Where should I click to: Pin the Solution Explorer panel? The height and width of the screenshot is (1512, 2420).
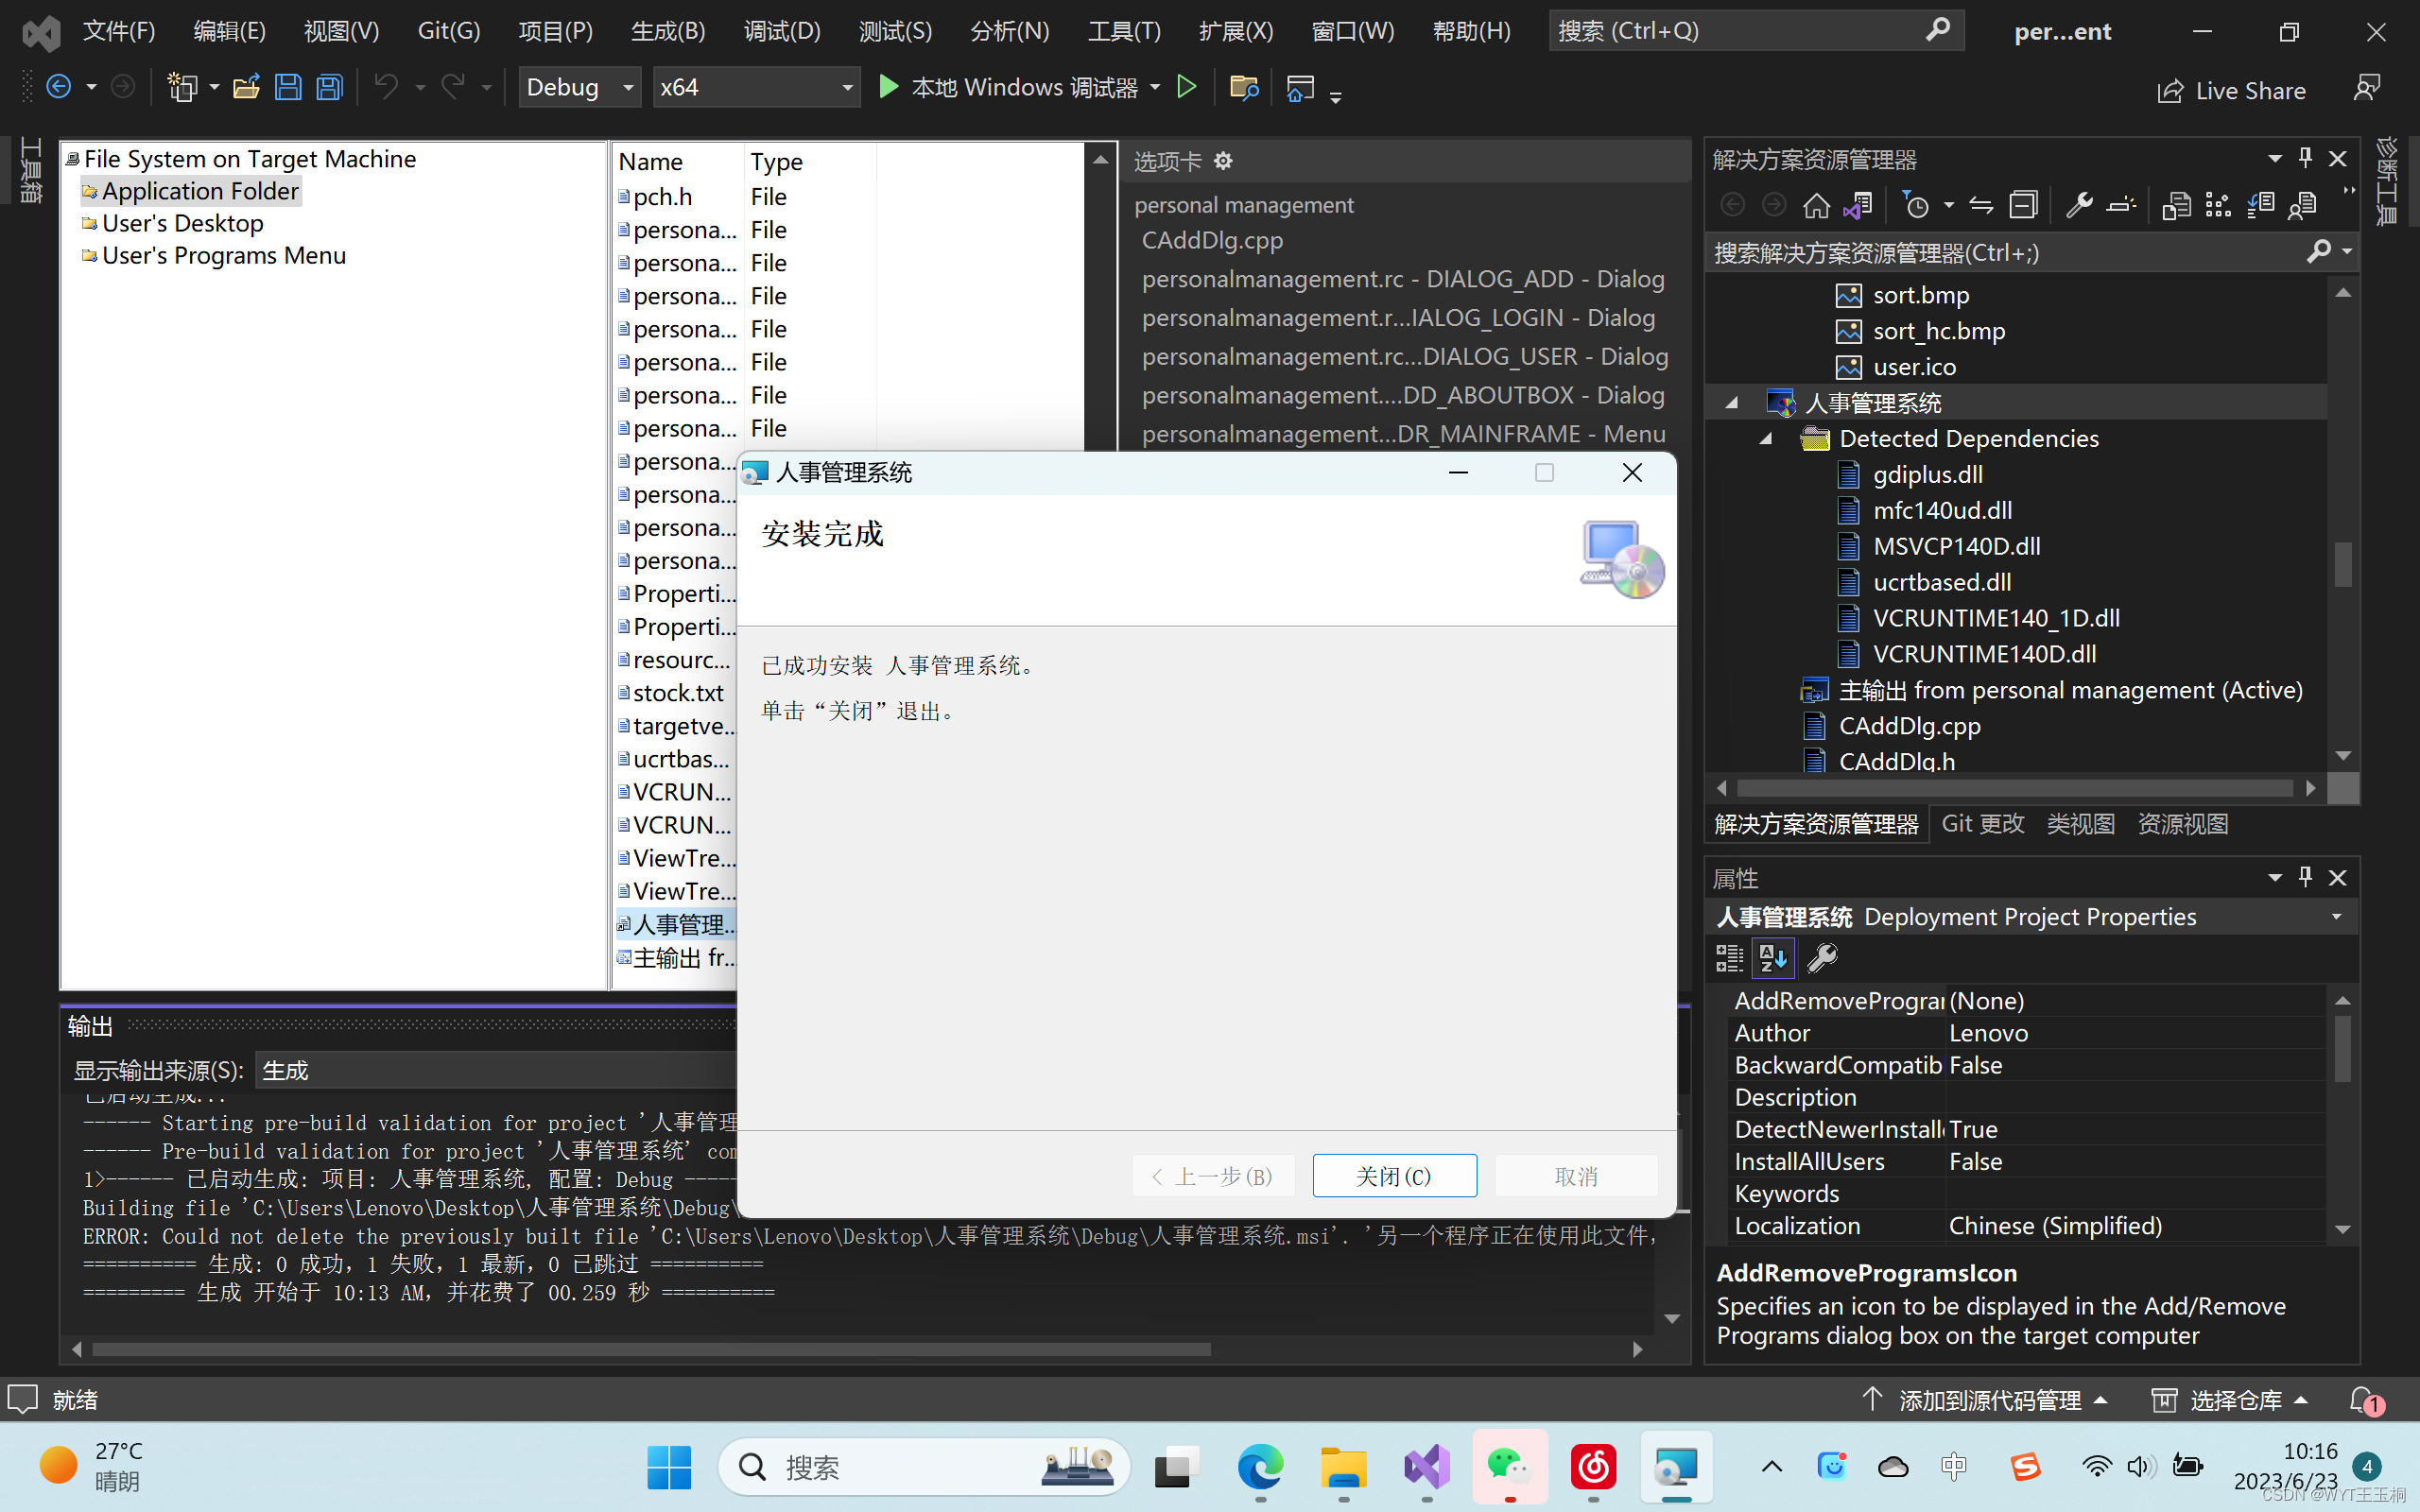click(x=2304, y=157)
